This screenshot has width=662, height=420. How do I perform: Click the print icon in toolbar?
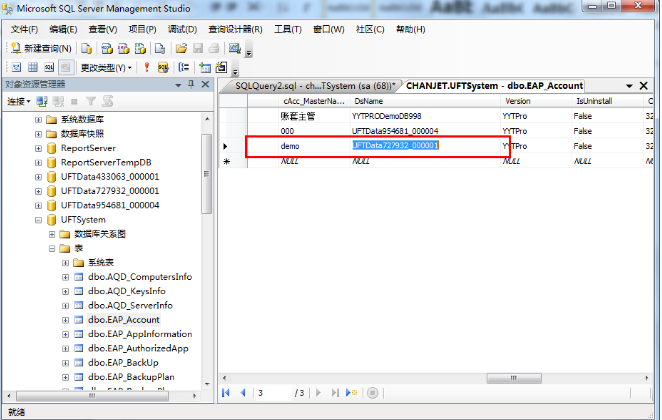click(214, 49)
